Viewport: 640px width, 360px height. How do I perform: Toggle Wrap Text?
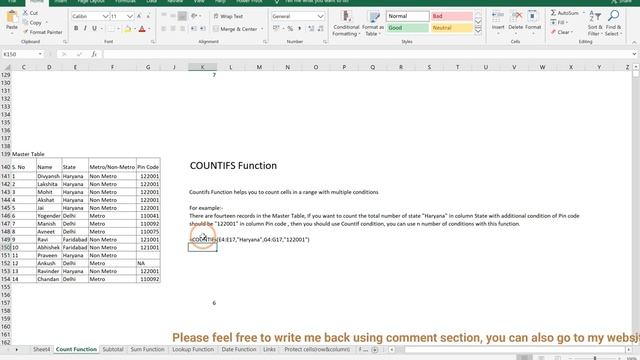click(228, 16)
